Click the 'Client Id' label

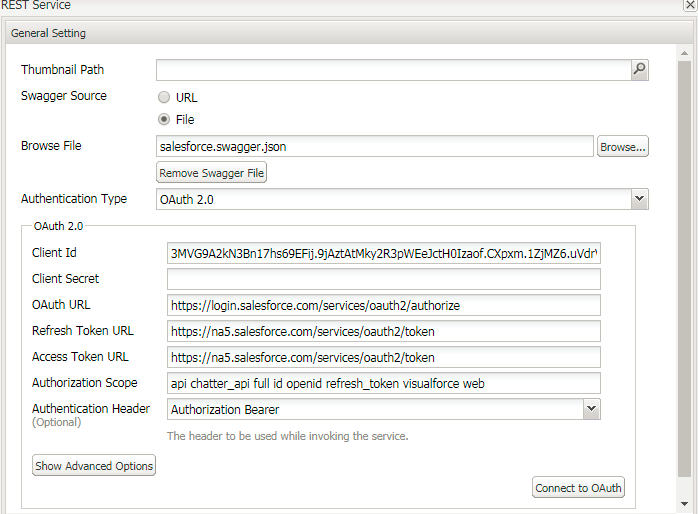click(x=54, y=253)
